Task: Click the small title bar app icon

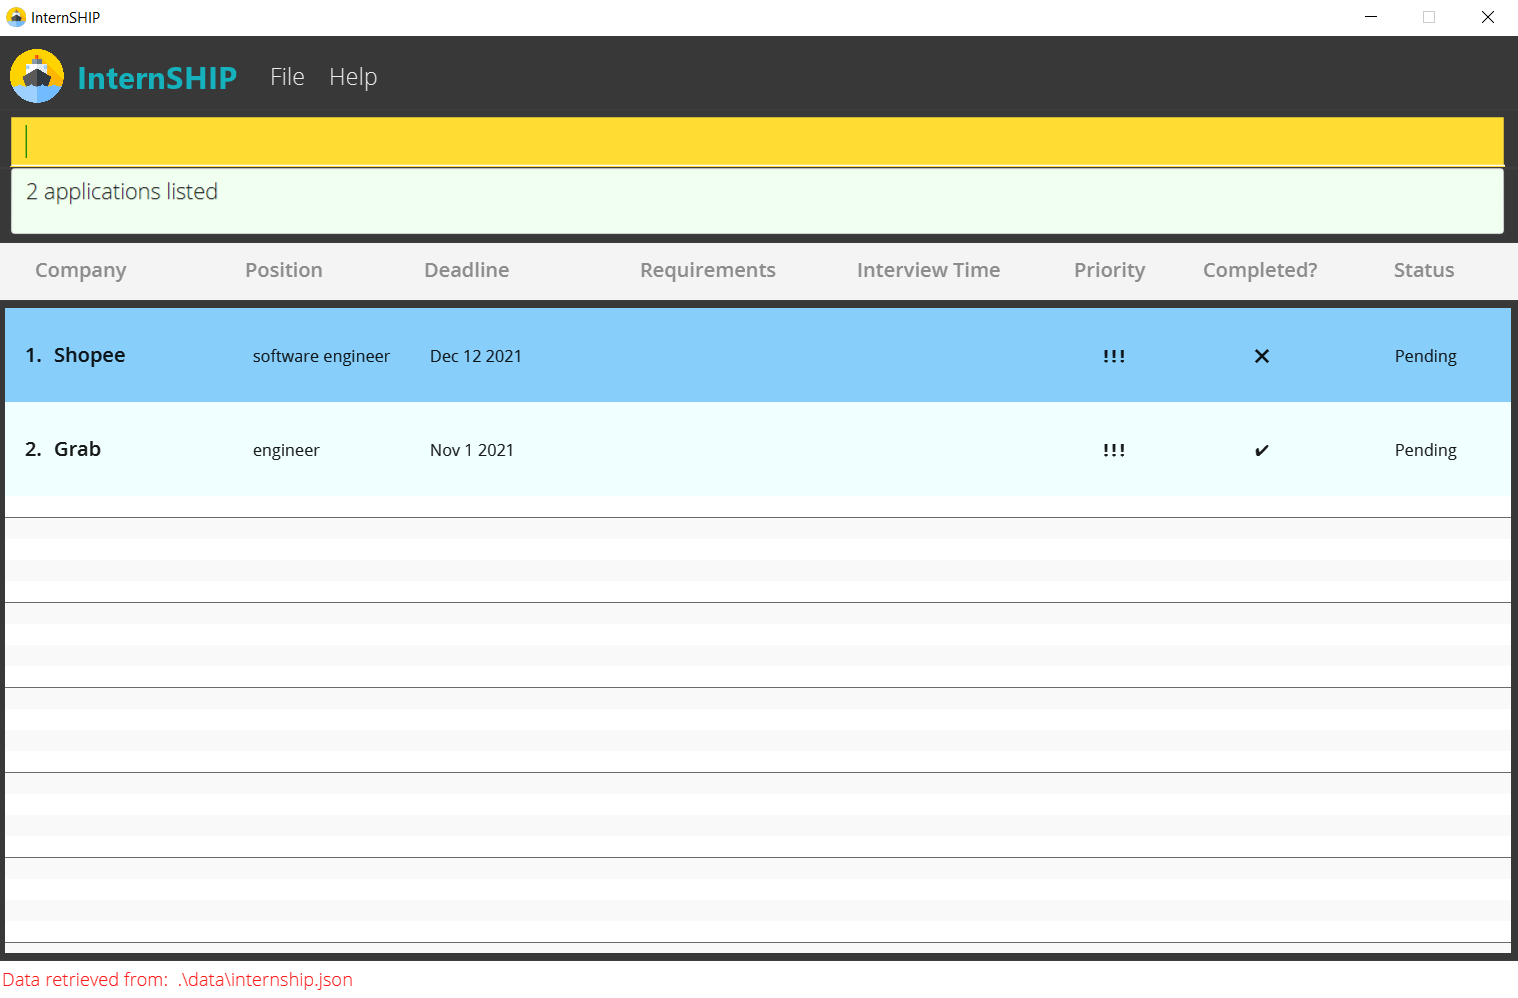Action: 16,17
